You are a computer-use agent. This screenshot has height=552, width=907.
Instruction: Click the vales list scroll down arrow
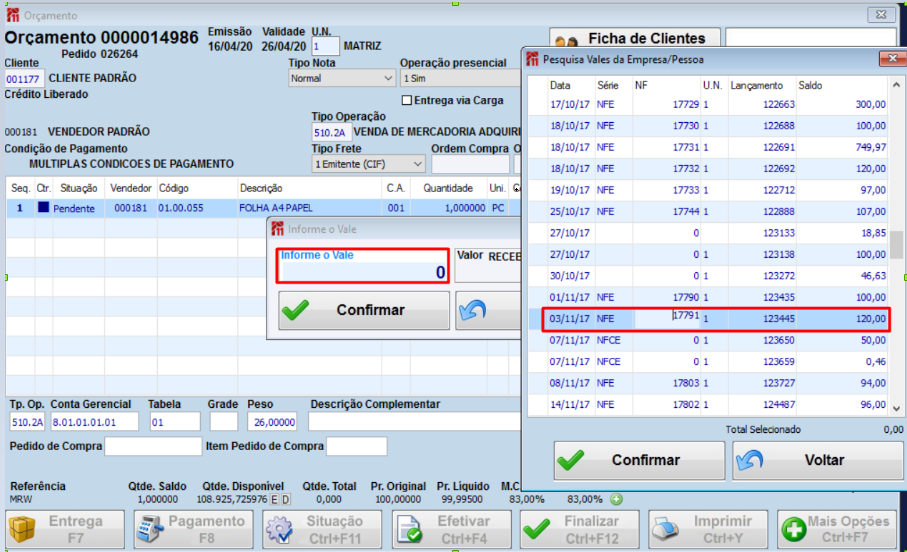point(895,408)
